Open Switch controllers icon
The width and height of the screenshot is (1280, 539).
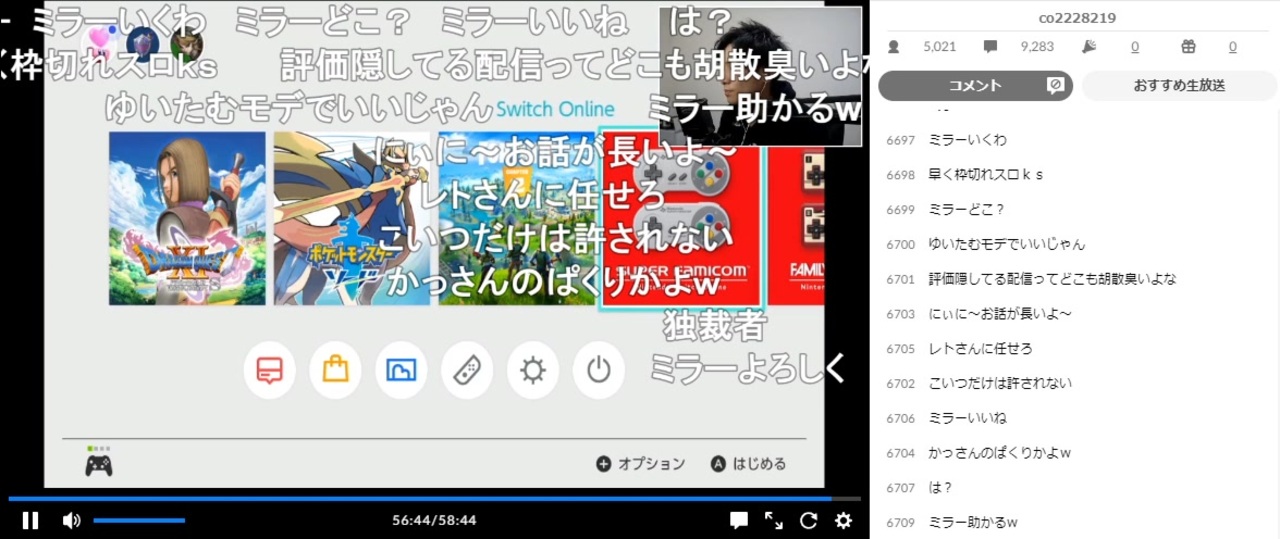point(467,370)
